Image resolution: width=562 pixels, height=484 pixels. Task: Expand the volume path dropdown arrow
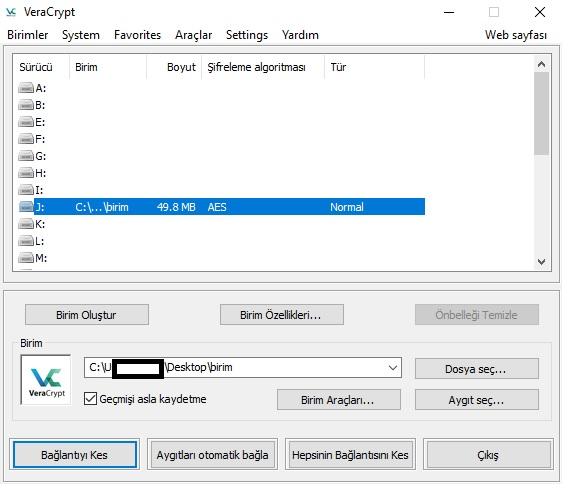pos(393,368)
